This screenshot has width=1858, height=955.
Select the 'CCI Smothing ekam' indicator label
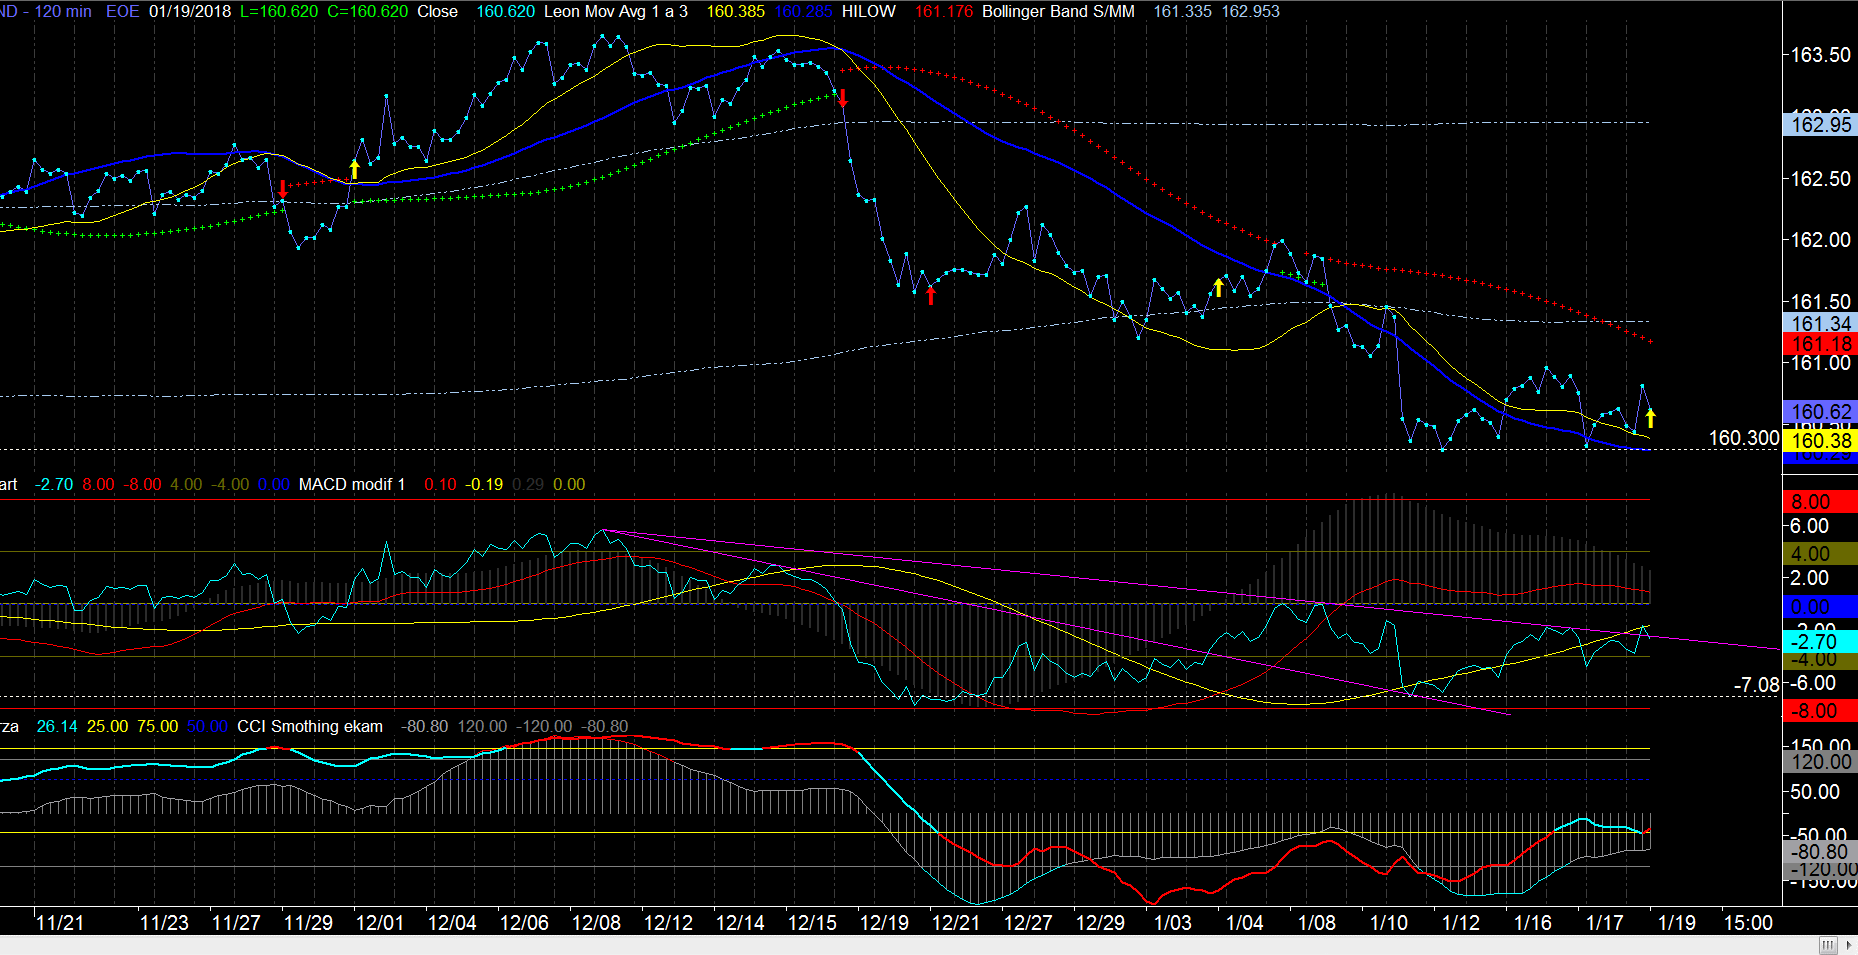(x=310, y=726)
